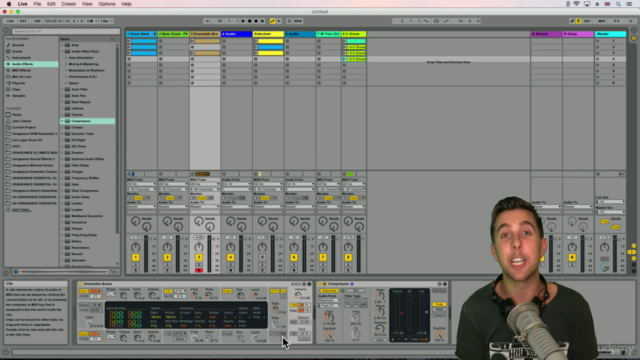640x360 pixels.
Task: Open the View menu
Action: click(x=87, y=4)
